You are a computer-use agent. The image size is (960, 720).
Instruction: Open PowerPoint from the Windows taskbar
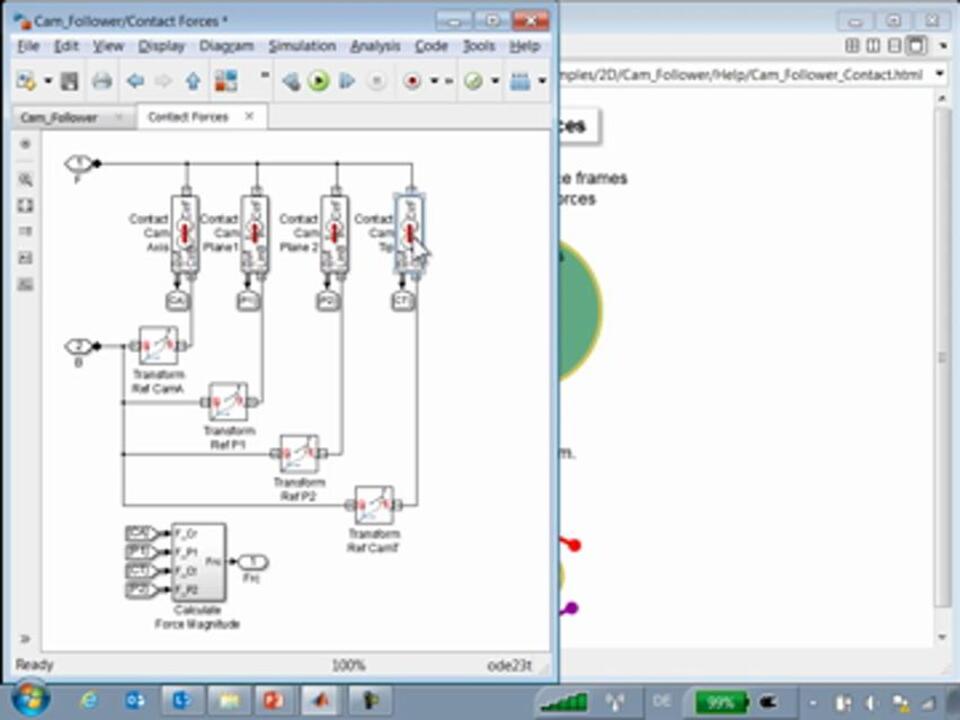272,701
